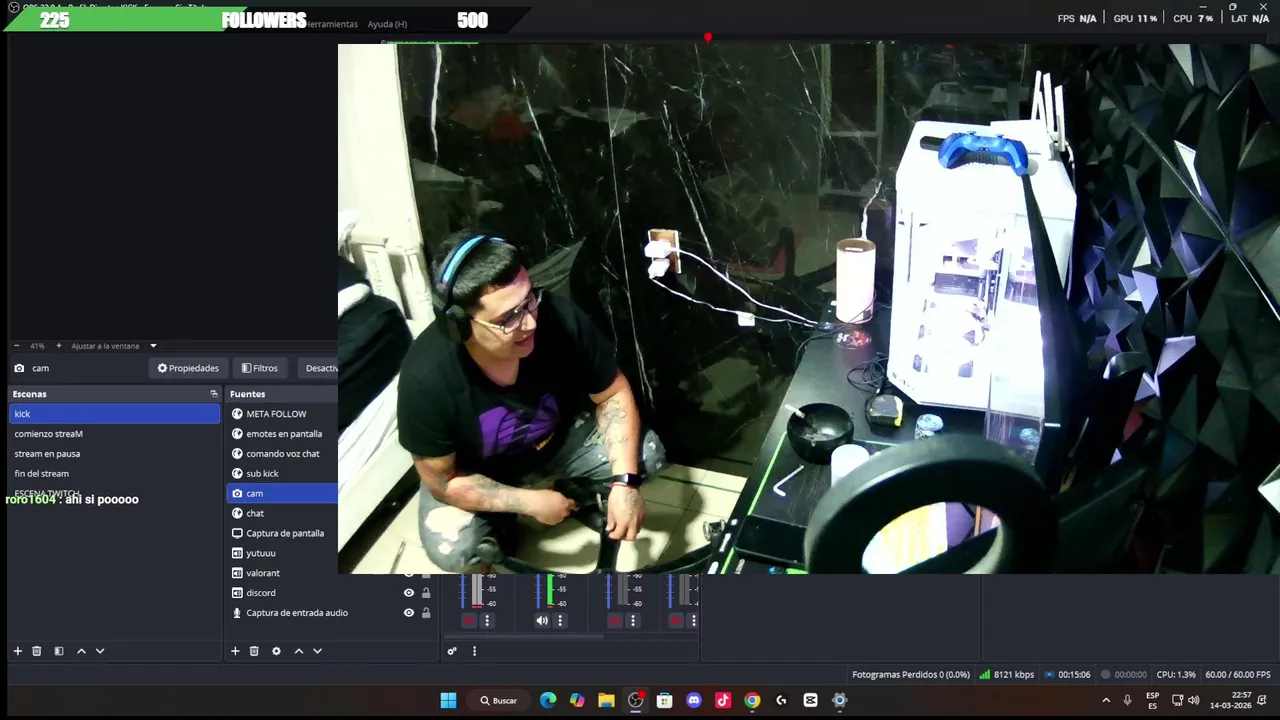1280x720 pixels.
Task: Open Filtros for cam source
Action: click(x=260, y=368)
